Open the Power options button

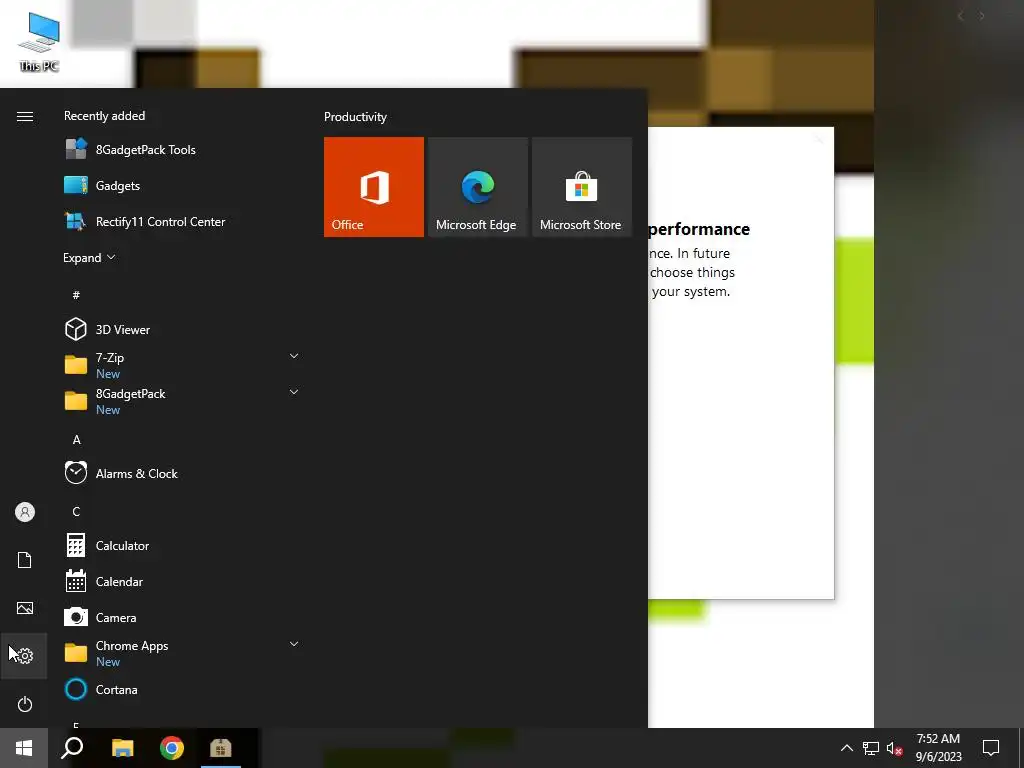point(24,704)
